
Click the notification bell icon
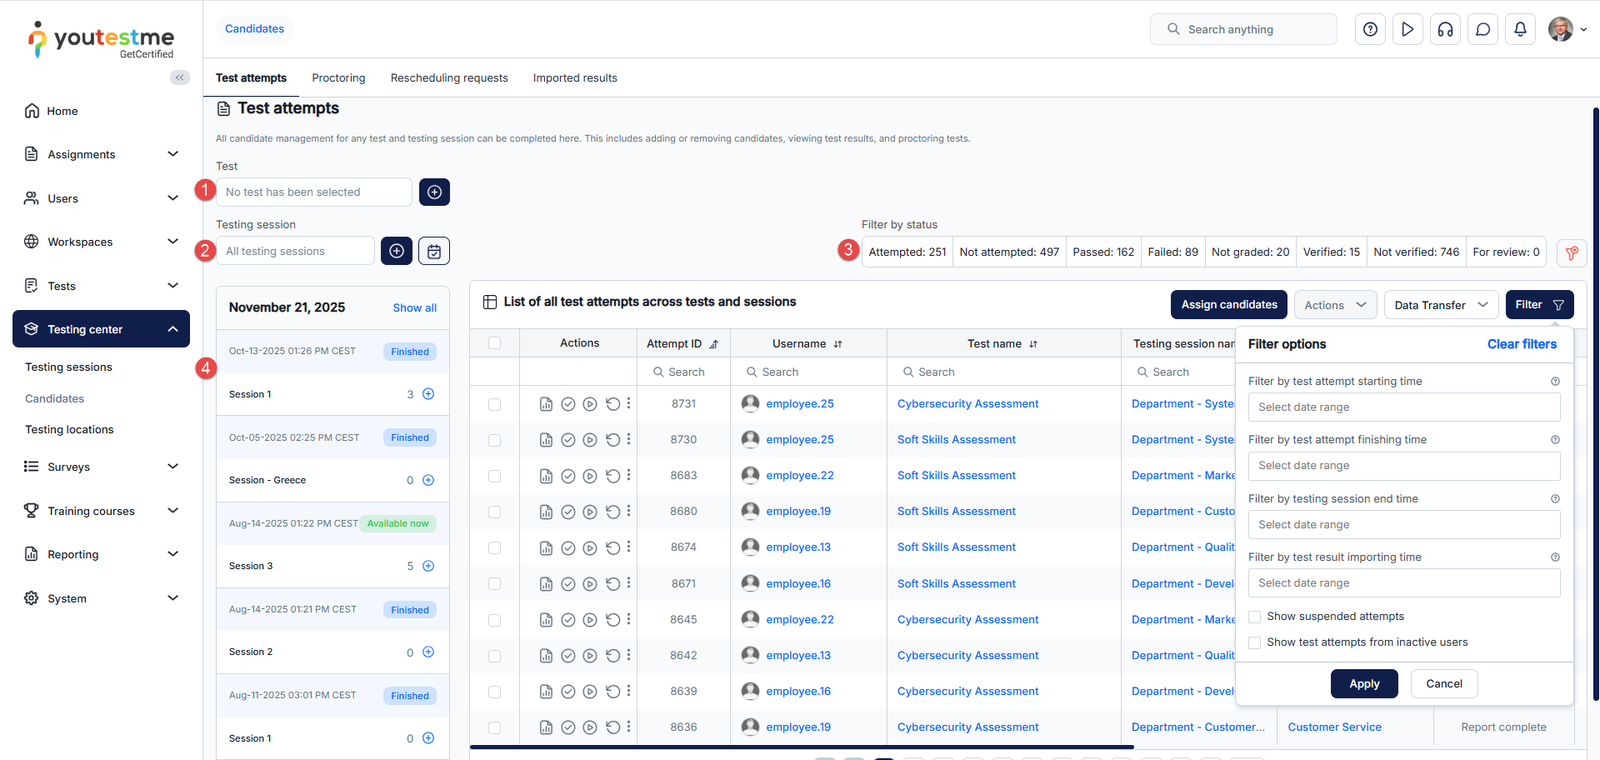coord(1520,29)
